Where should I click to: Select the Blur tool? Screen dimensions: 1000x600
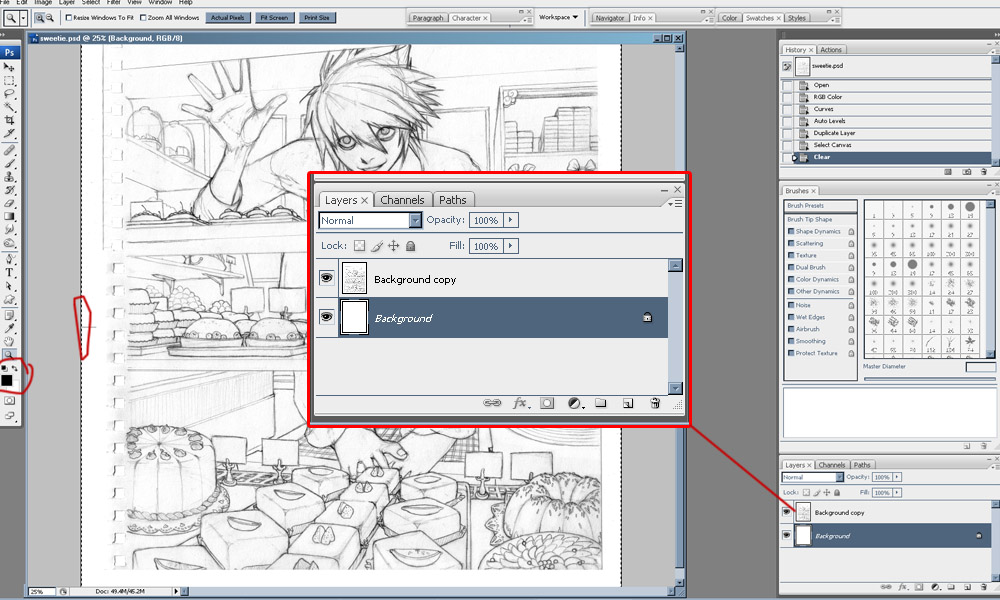coord(9,230)
